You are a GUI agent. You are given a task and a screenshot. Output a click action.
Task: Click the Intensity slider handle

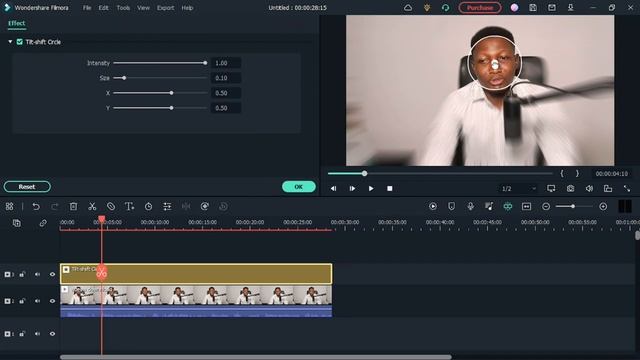tap(205, 63)
